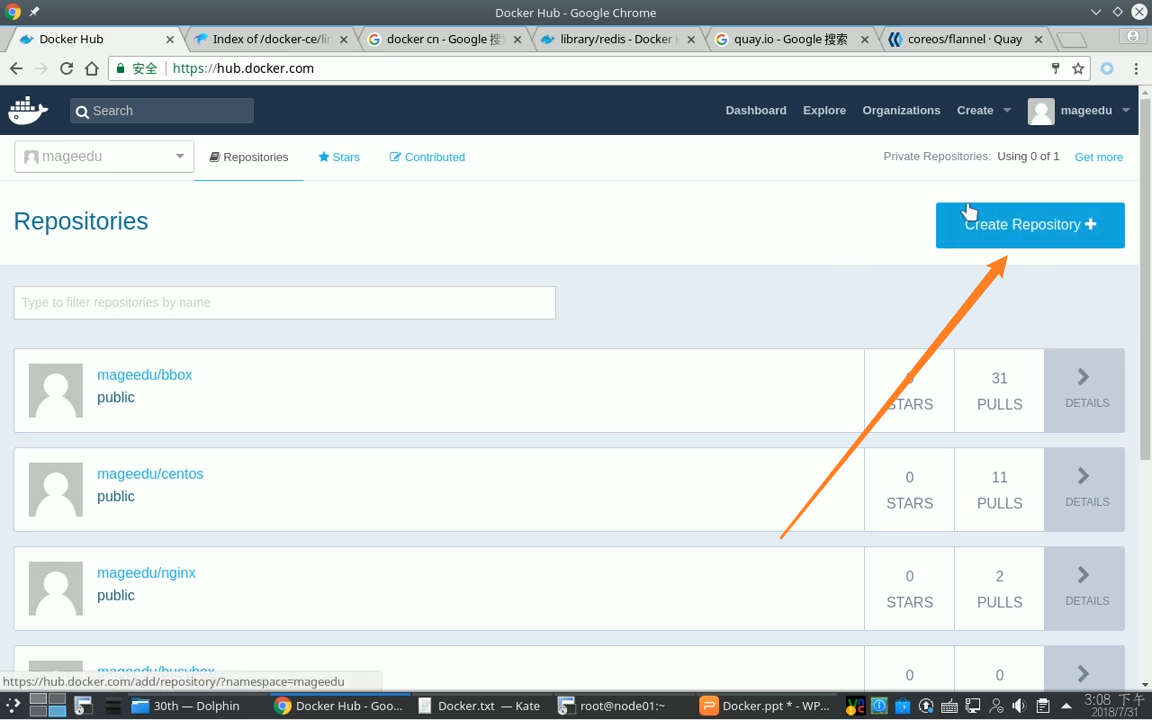Click the blue info tray icon
1152x720 pixels.
pos(879,706)
